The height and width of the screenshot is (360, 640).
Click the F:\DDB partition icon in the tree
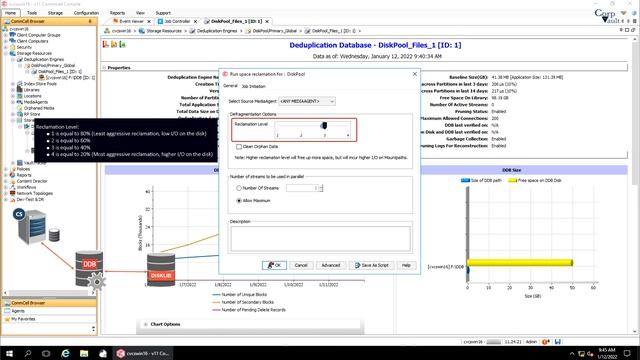pos(41,78)
